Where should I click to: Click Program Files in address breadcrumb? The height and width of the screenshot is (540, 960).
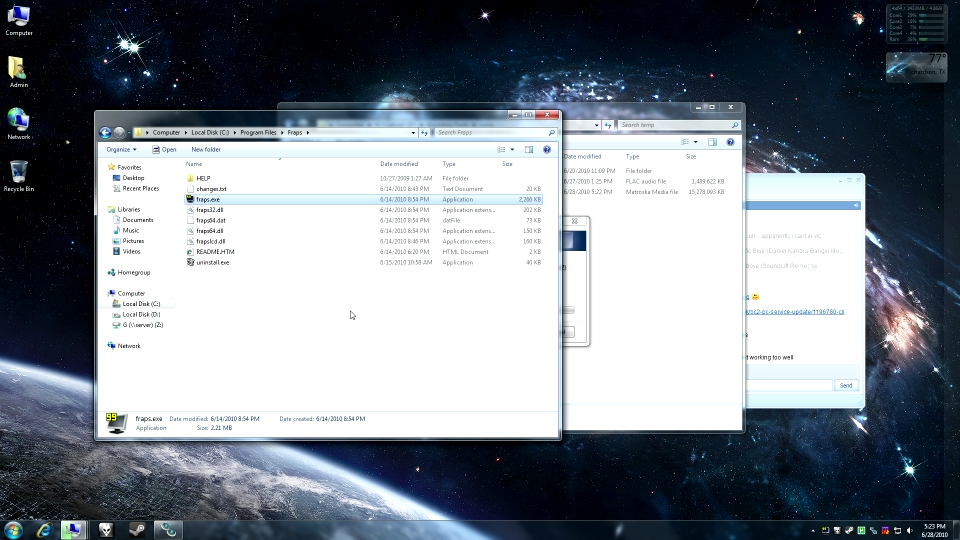pos(257,132)
